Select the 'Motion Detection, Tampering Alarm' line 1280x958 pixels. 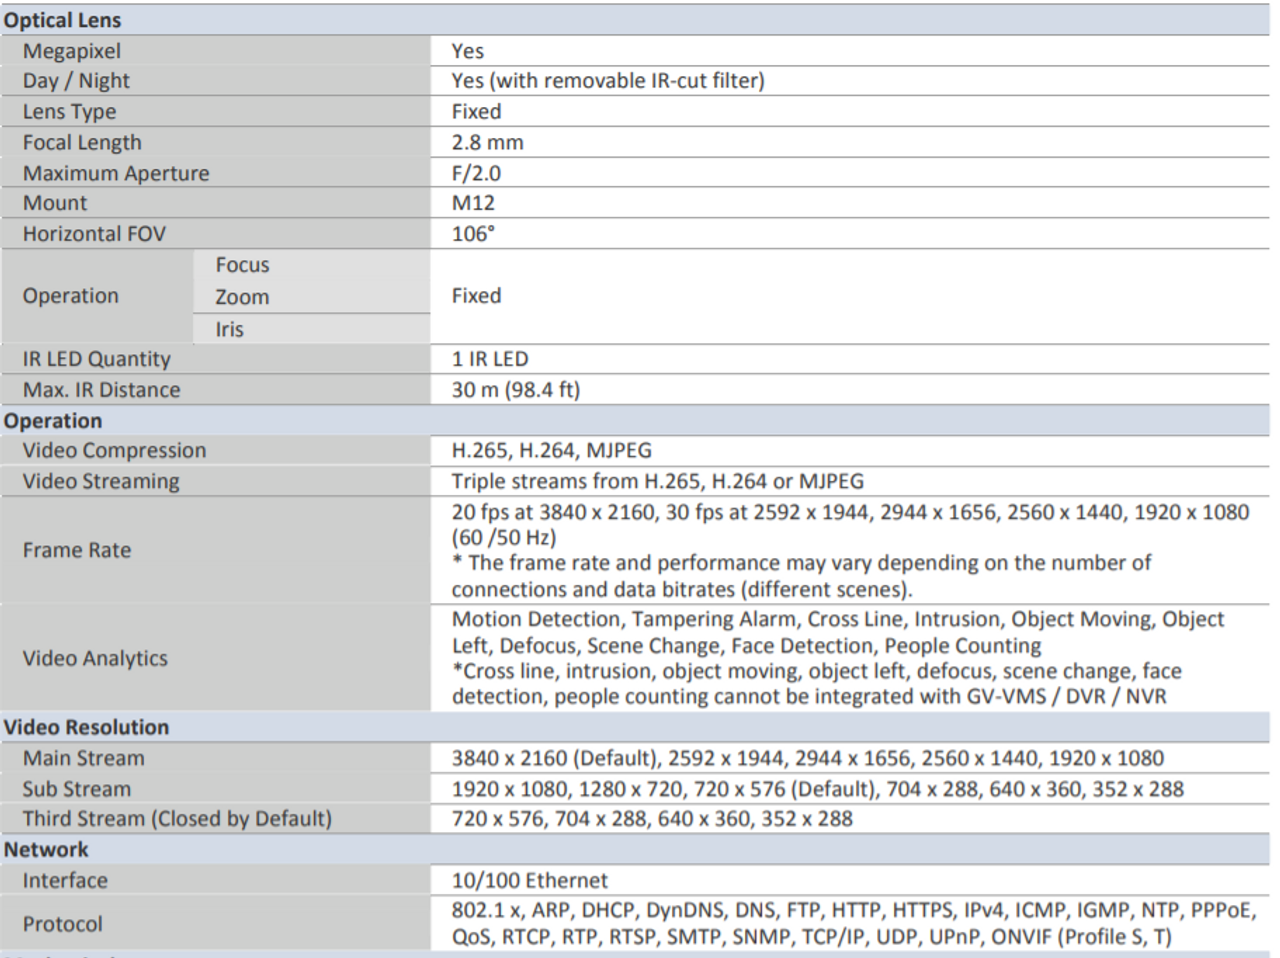pyautogui.click(x=838, y=619)
